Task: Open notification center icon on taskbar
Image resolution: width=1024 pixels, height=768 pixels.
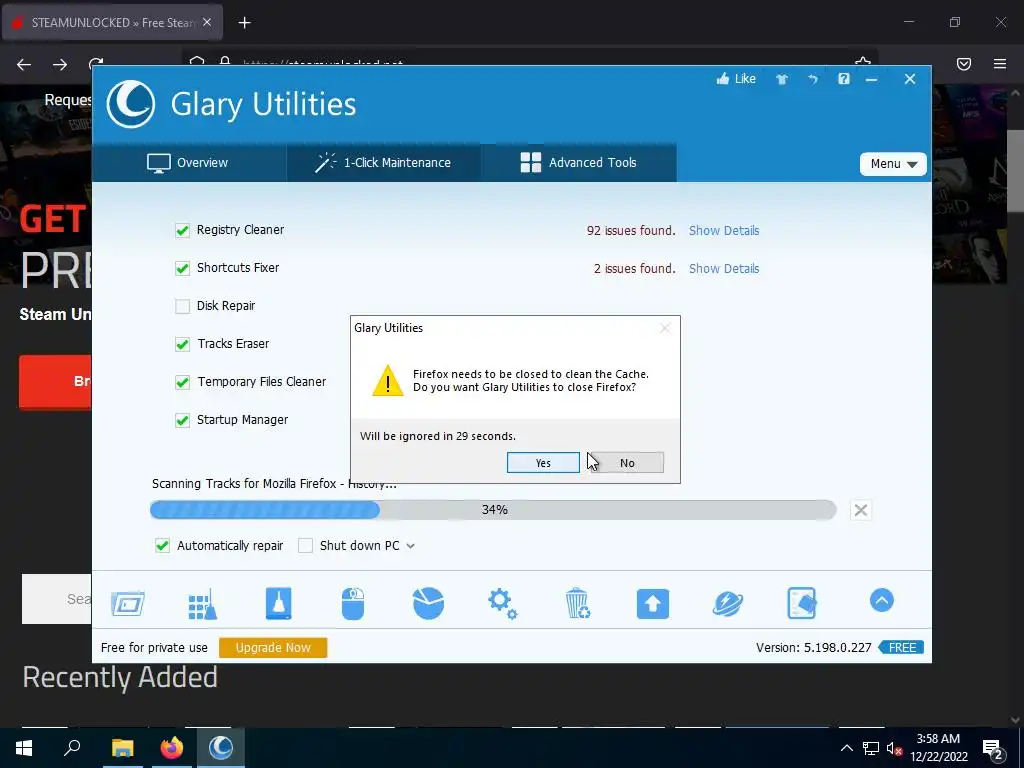Action: pos(993,748)
